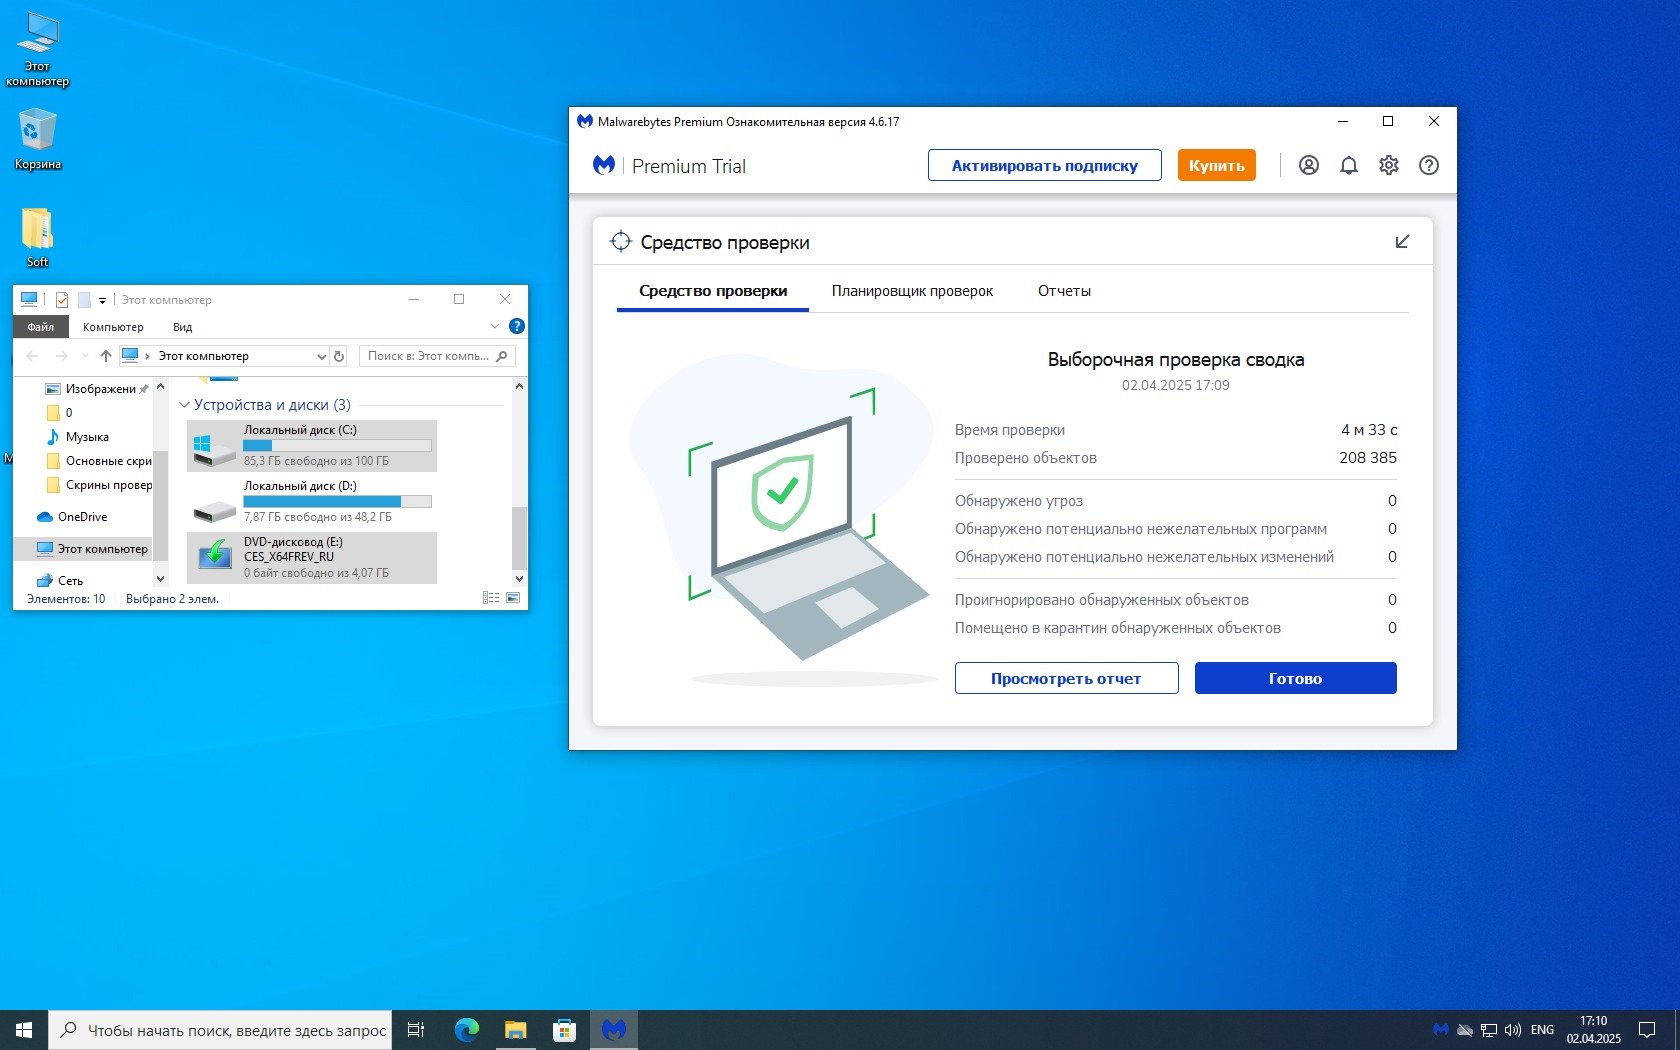1680x1050 pixels.
Task: Open the 'Этот компьютер' desktop icon
Action: pyautogui.click(x=38, y=50)
